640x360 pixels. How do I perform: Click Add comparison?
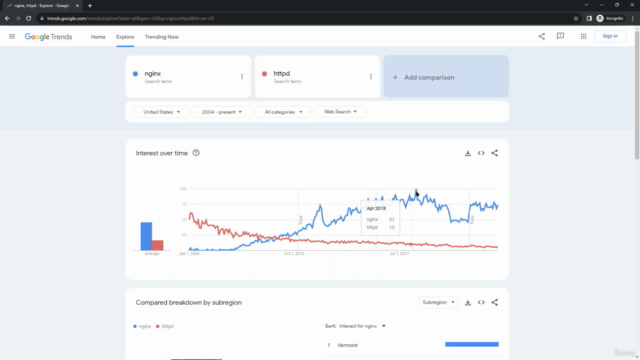click(446, 77)
